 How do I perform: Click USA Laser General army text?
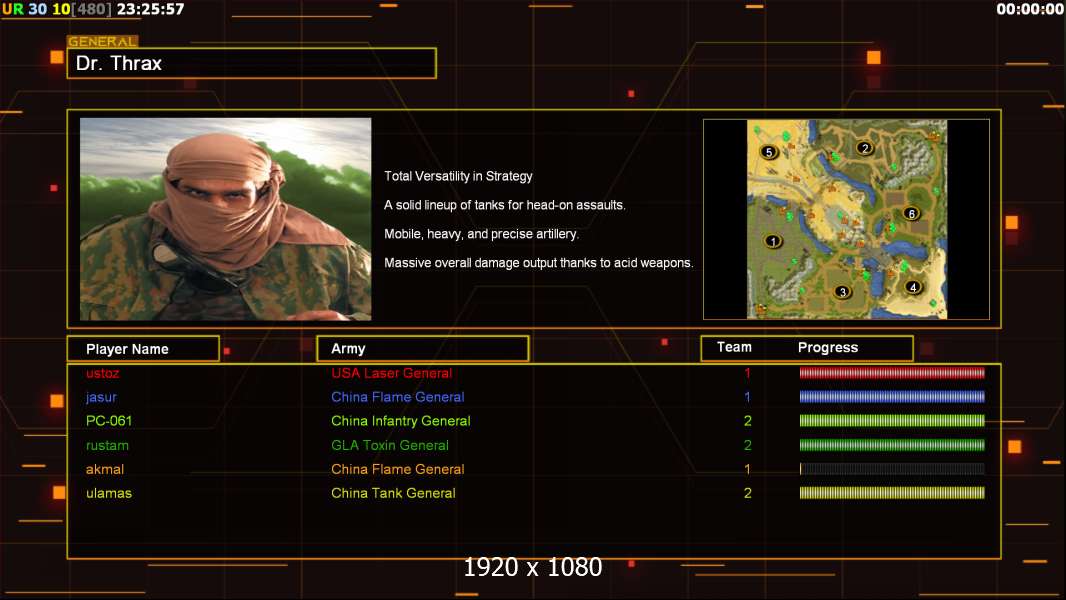[x=392, y=373]
